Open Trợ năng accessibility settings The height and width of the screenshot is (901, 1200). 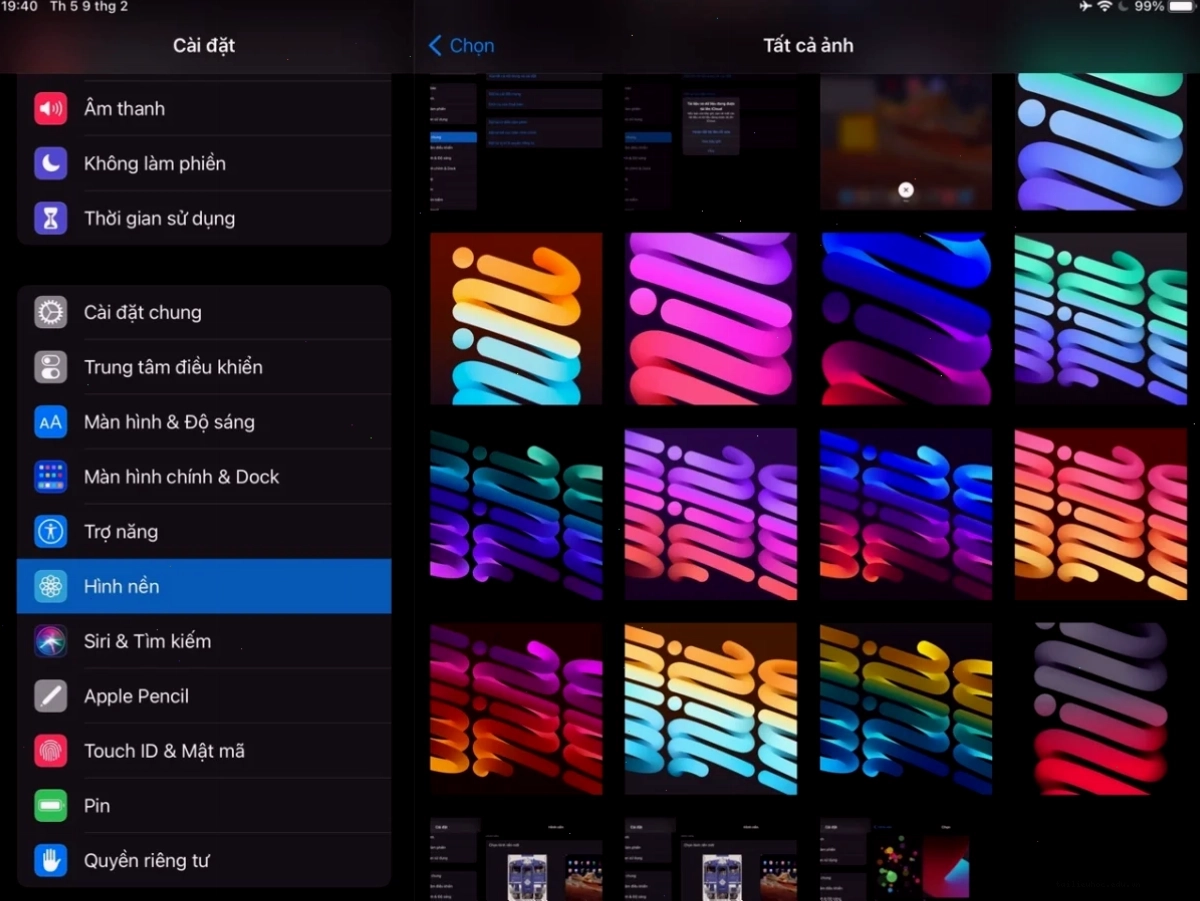tap(204, 532)
